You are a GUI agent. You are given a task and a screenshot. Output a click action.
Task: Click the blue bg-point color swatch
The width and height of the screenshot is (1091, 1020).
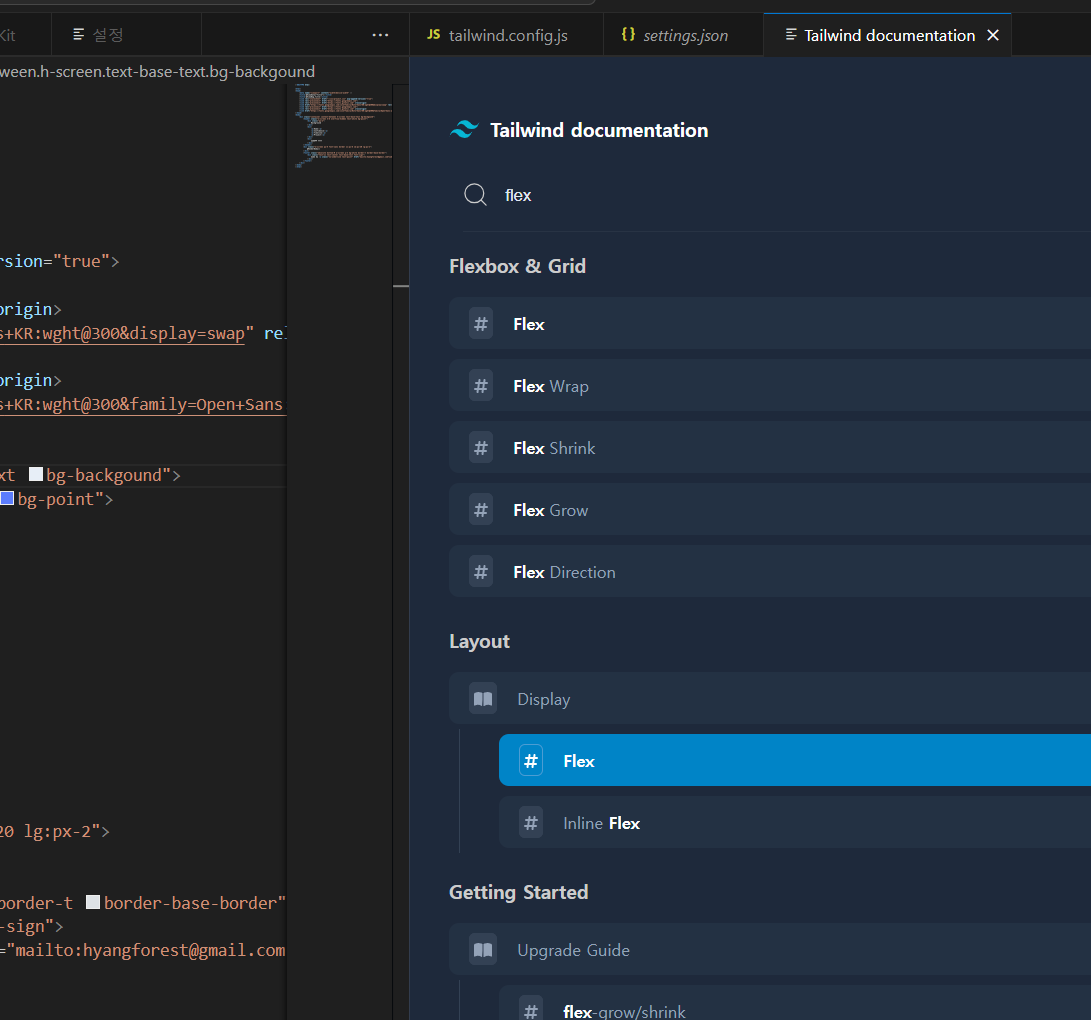pyautogui.click(x=7, y=498)
